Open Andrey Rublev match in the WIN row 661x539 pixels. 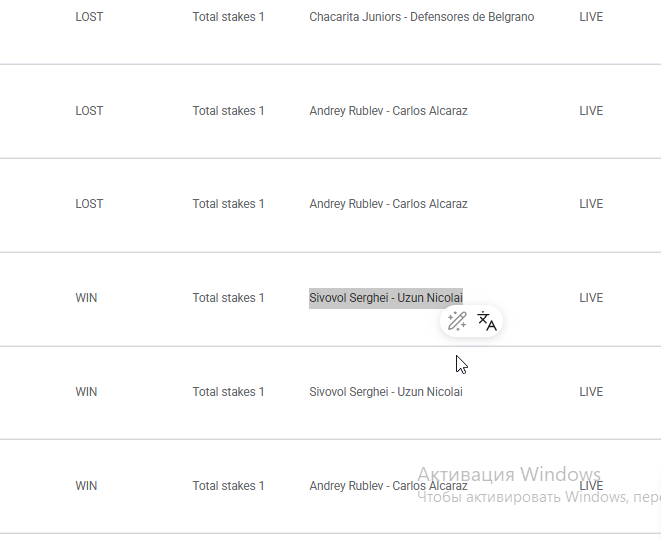pos(388,486)
